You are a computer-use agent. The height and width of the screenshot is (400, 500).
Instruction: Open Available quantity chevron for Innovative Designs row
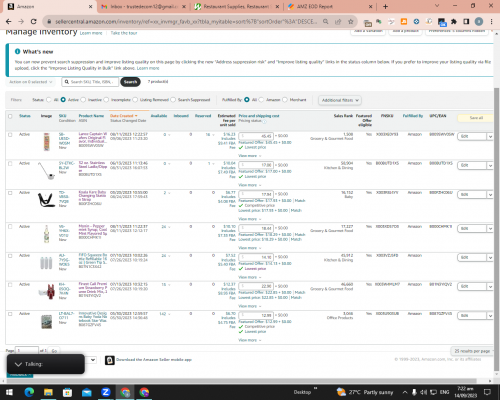coord(169,314)
